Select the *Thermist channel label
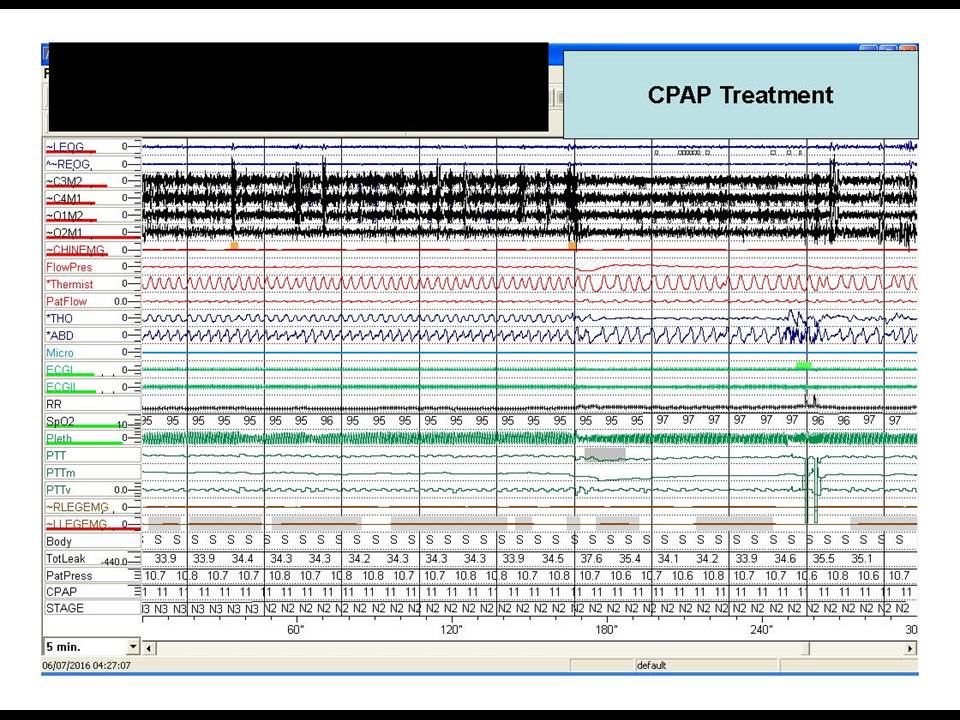The height and width of the screenshot is (720, 960). point(69,284)
